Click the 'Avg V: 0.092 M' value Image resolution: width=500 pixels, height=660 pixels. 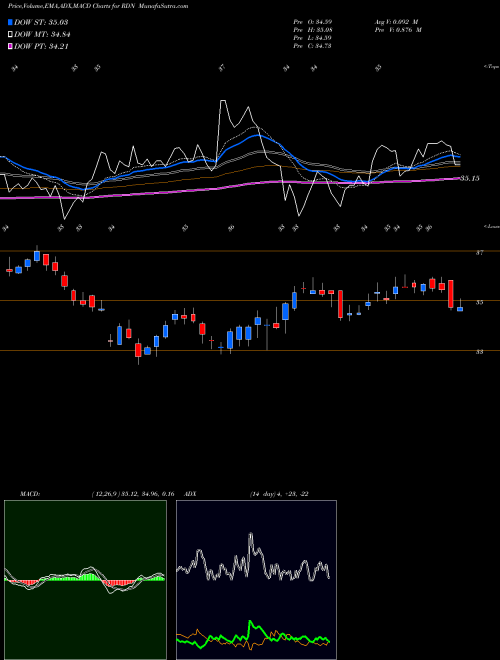(x=397, y=22)
